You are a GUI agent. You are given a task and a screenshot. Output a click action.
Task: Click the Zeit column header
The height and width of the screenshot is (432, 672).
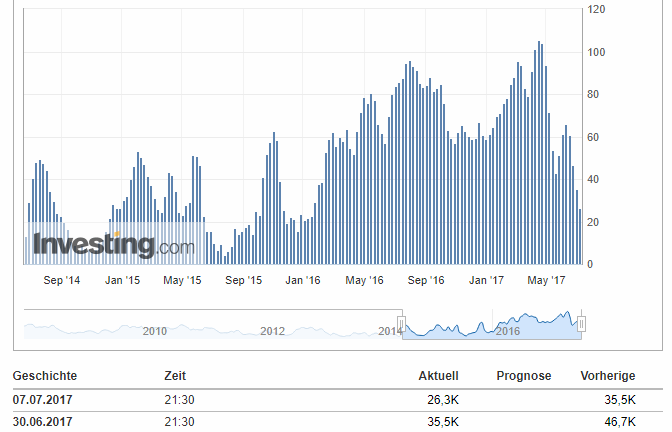[x=175, y=376]
